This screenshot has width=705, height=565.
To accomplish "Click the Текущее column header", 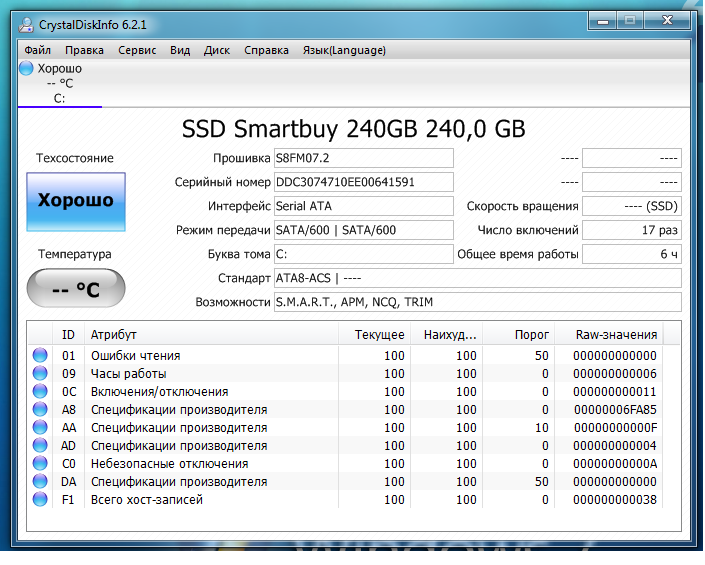I will coord(375,334).
